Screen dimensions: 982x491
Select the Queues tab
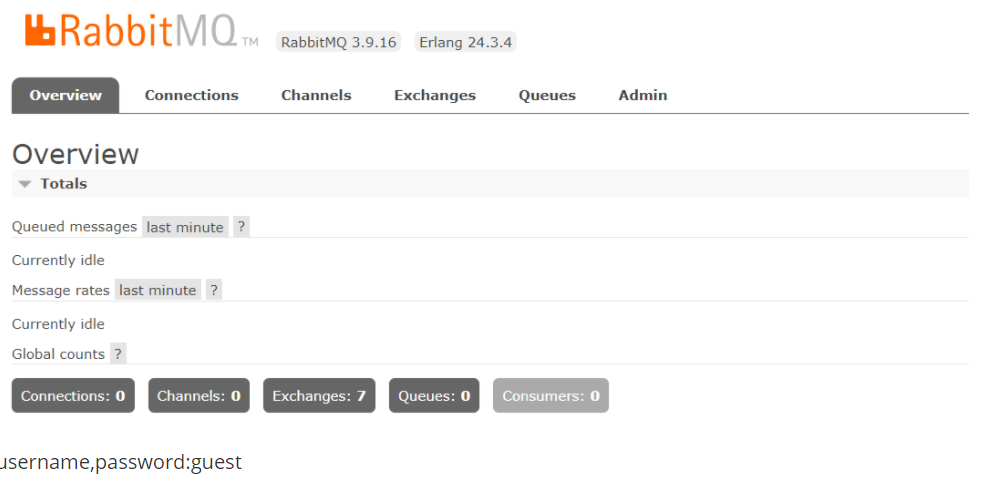click(547, 95)
